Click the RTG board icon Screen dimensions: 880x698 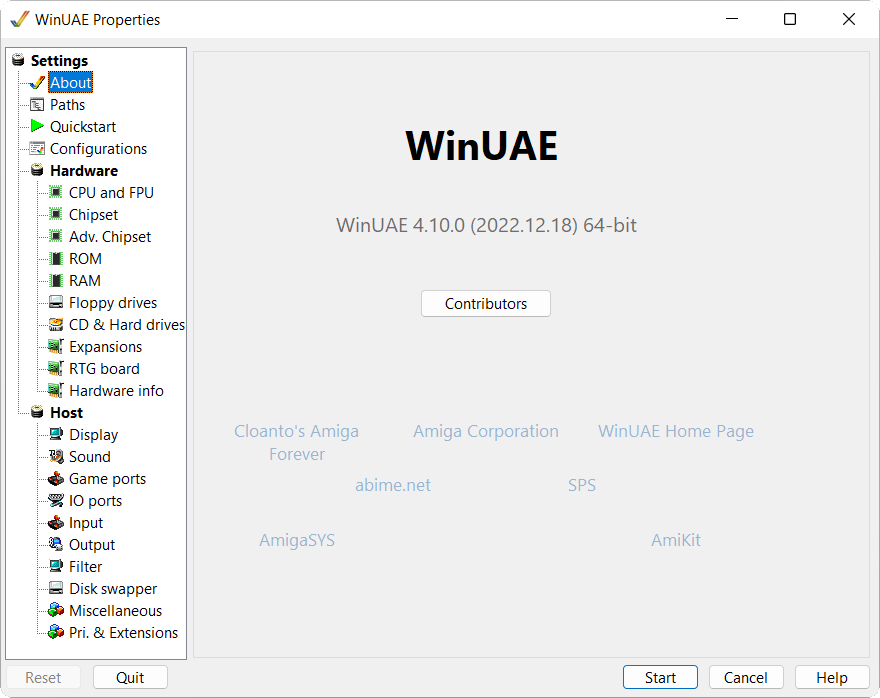[56, 369]
